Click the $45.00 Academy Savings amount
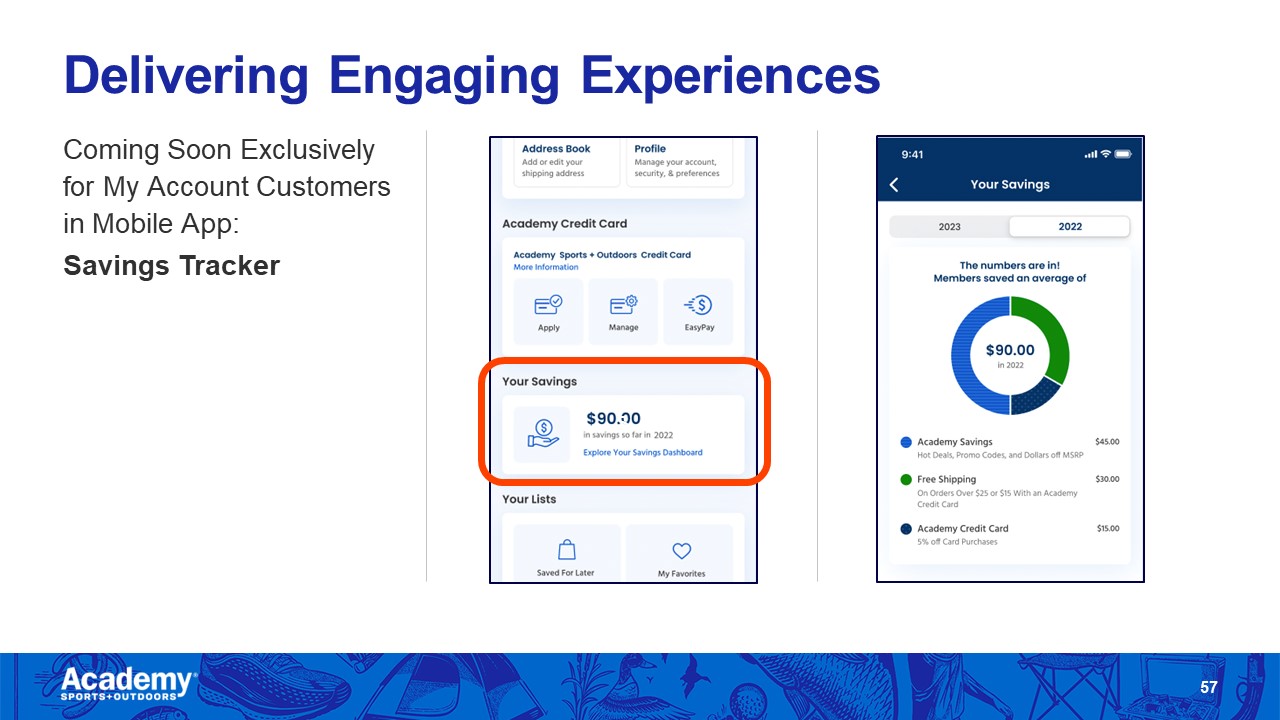 (x=1107, y=442)
